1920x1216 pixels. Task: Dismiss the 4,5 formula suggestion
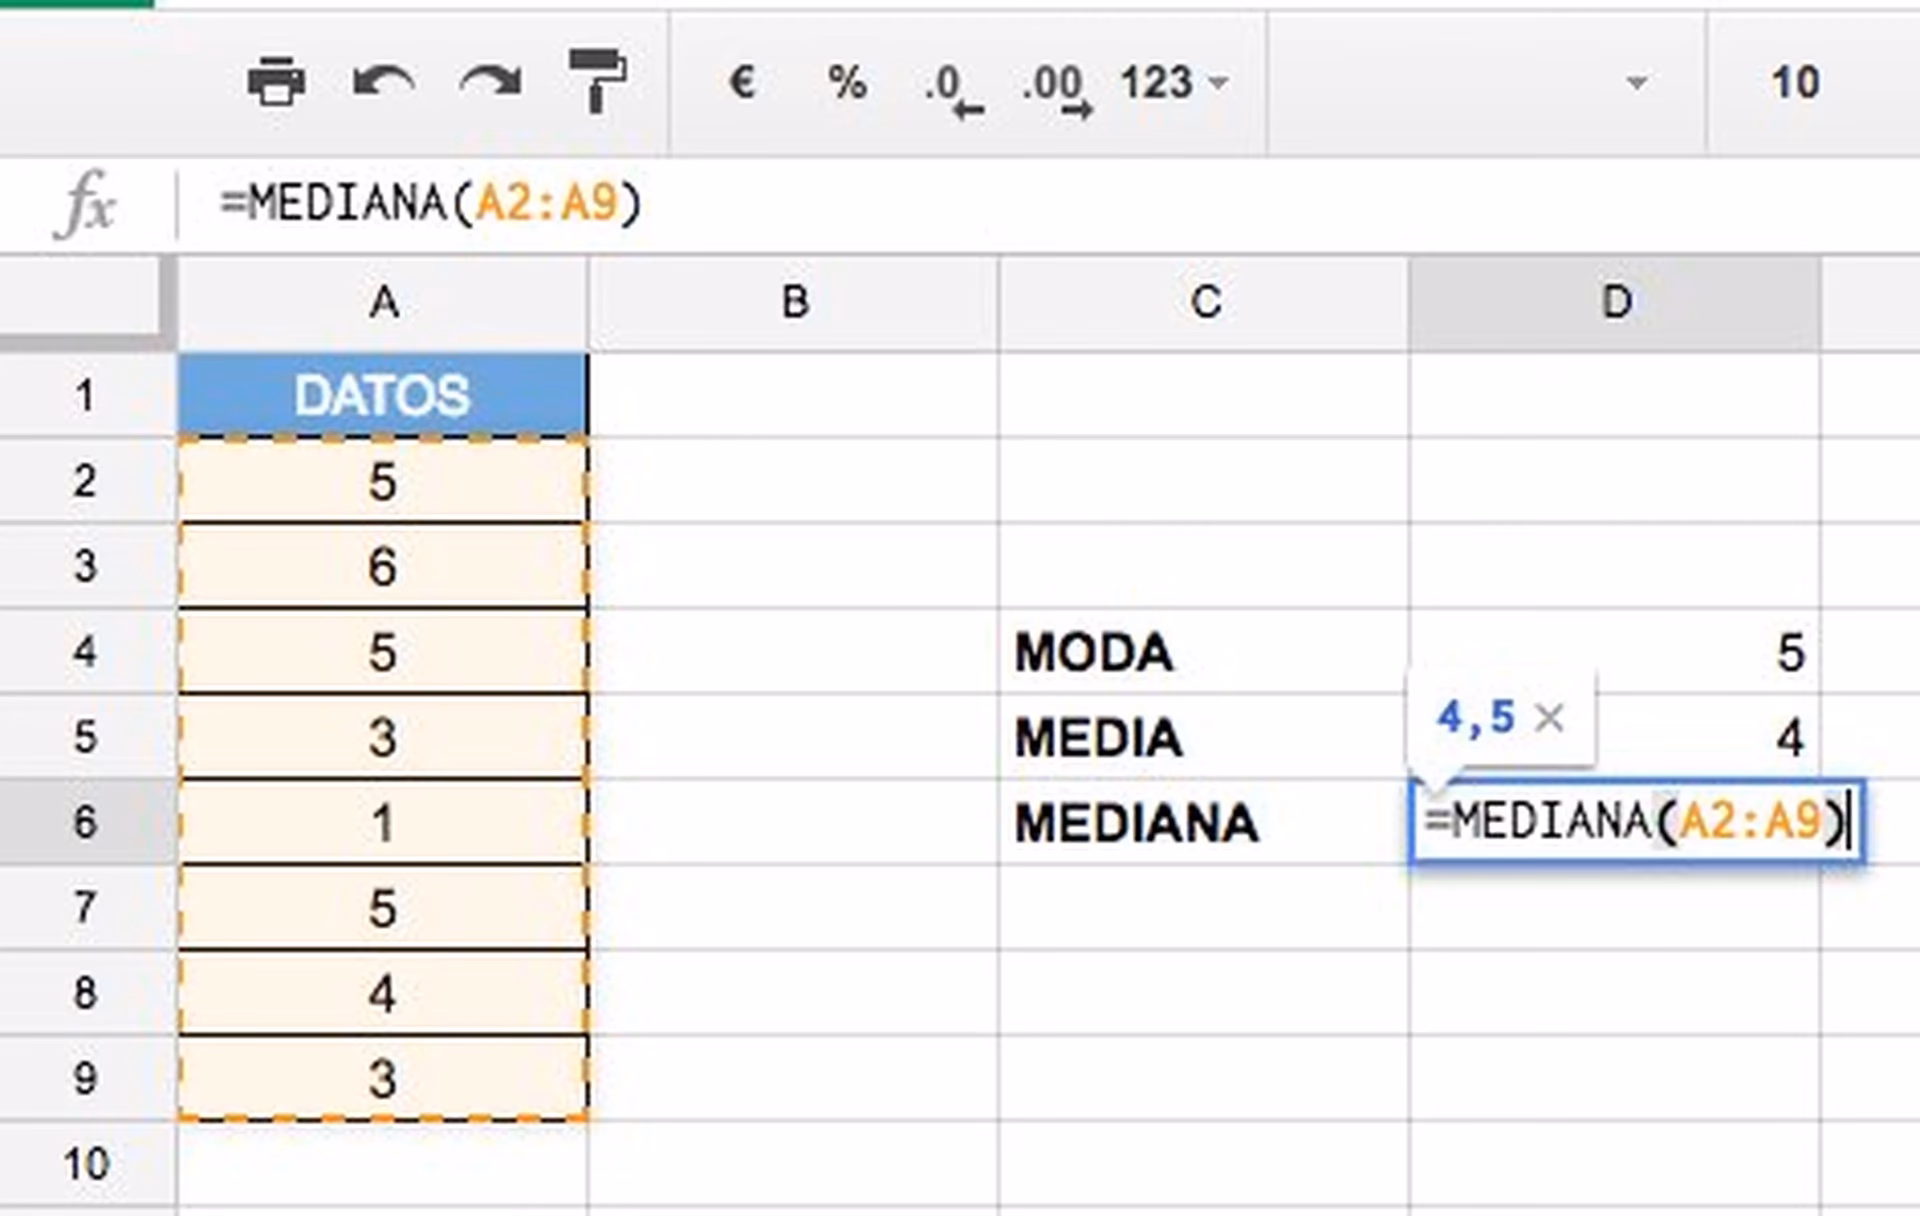coord(1549,718)
